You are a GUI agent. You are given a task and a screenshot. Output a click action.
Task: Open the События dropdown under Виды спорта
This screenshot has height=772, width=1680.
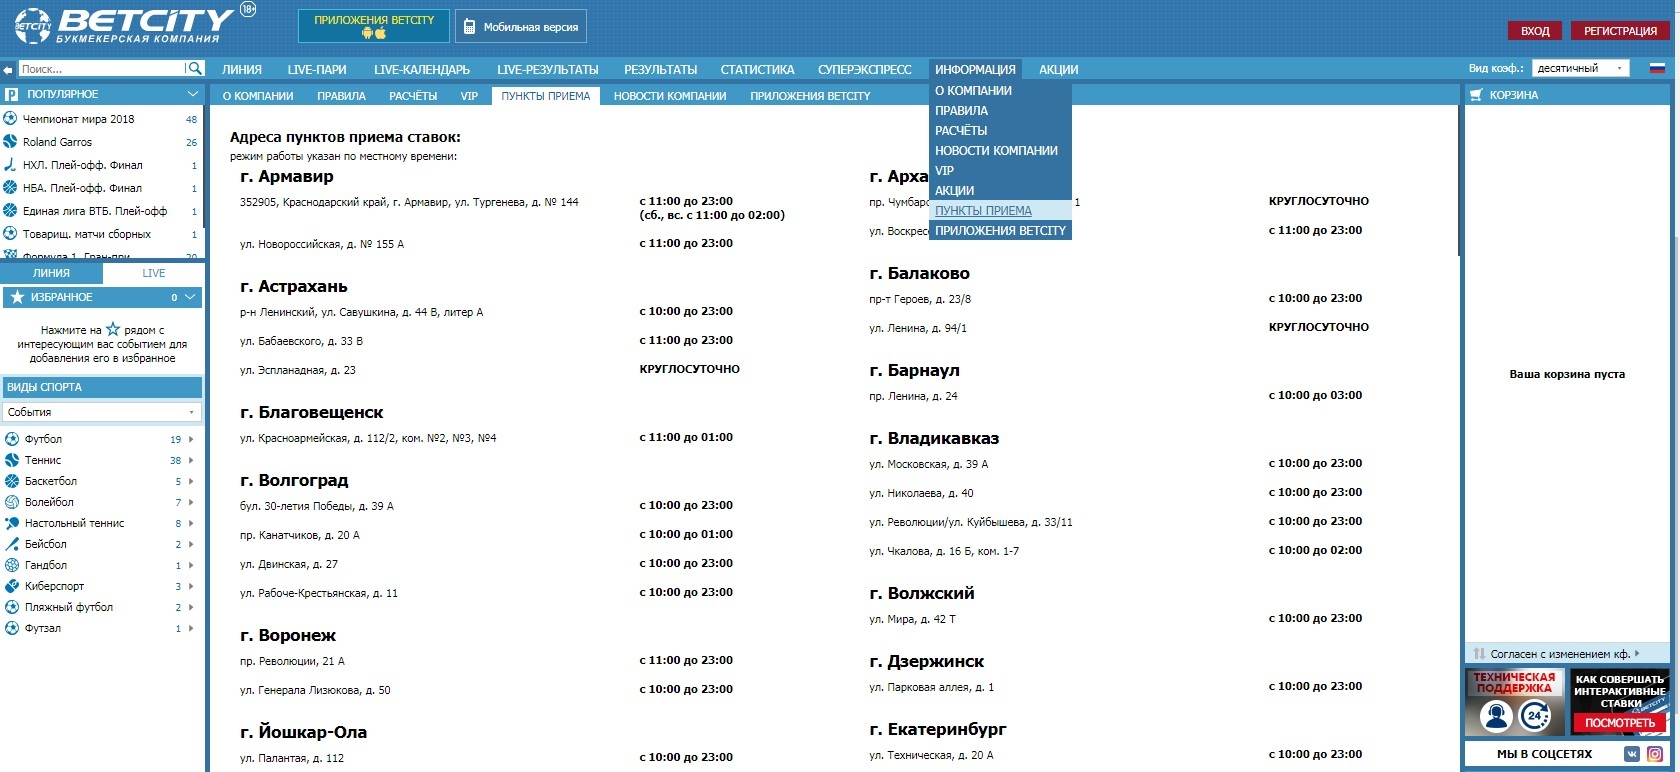pyautogui.click(x=101, y=412)
